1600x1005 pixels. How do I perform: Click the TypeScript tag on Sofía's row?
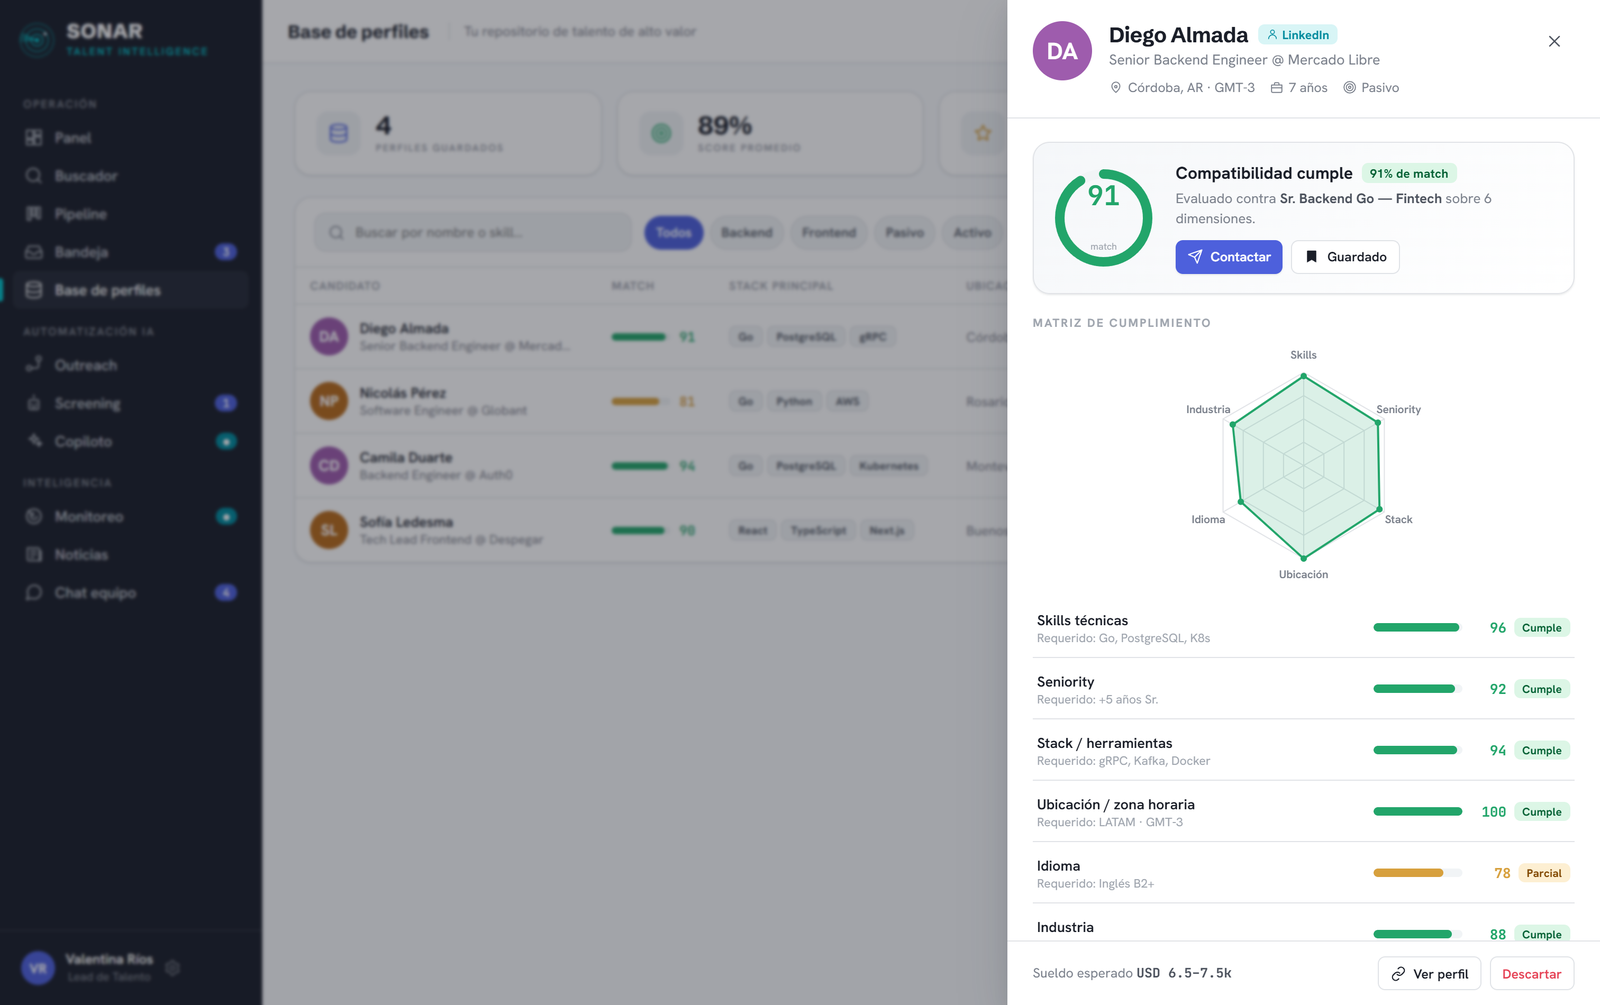click(x=818, y=530)
